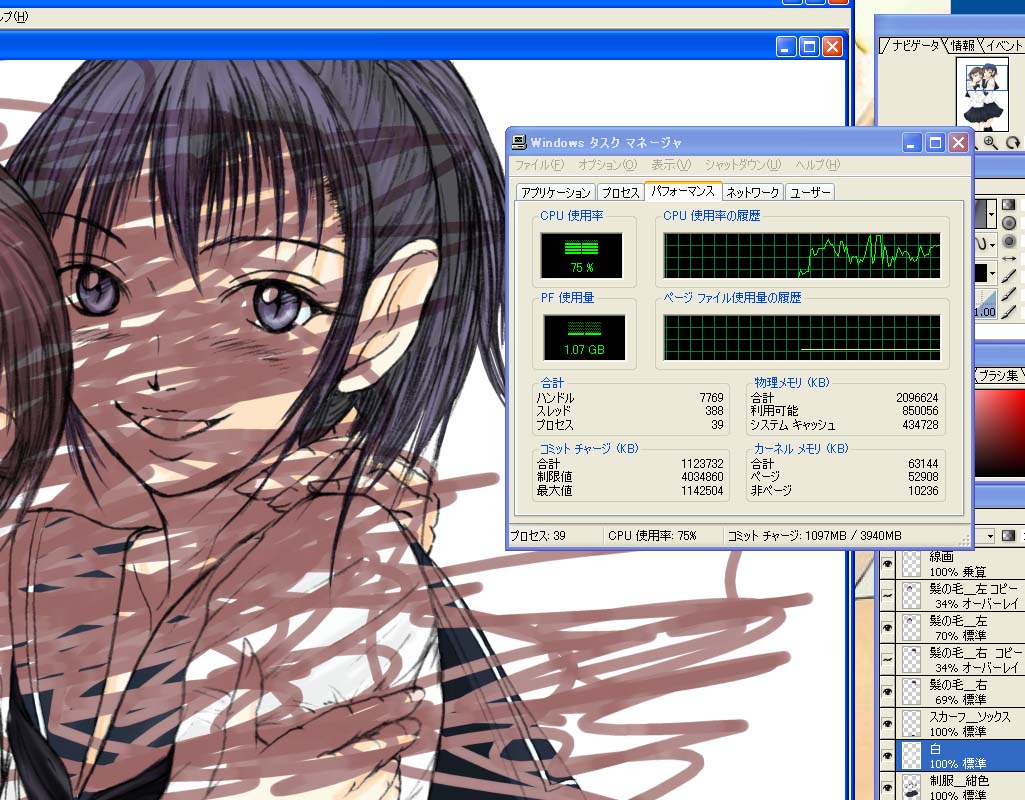Click the horizontal double-arrow icon in tool options
Viewport: 1025px width, 800px height.
pyautogui.click(x=1009, y=259)
